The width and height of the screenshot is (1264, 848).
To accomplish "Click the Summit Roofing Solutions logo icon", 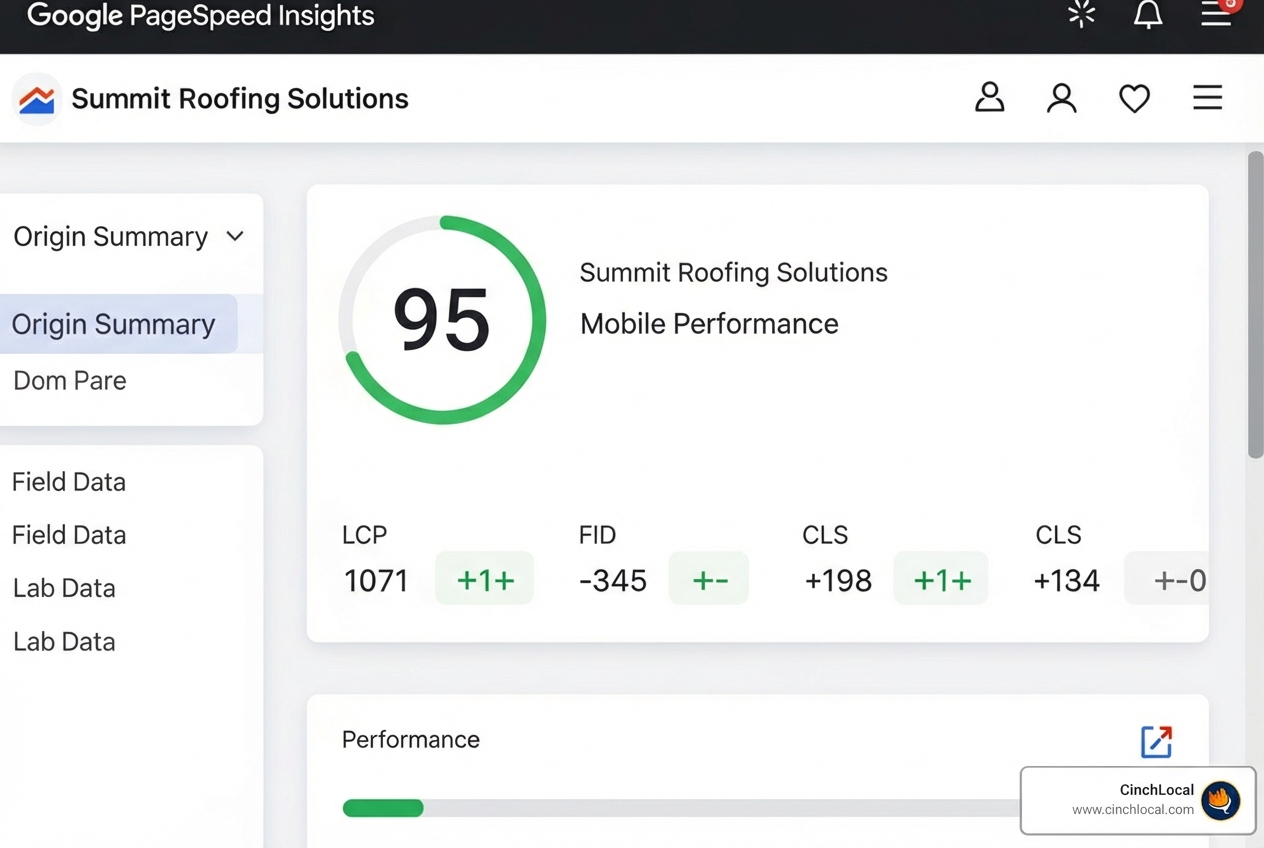I will click(x=37, y=99).
